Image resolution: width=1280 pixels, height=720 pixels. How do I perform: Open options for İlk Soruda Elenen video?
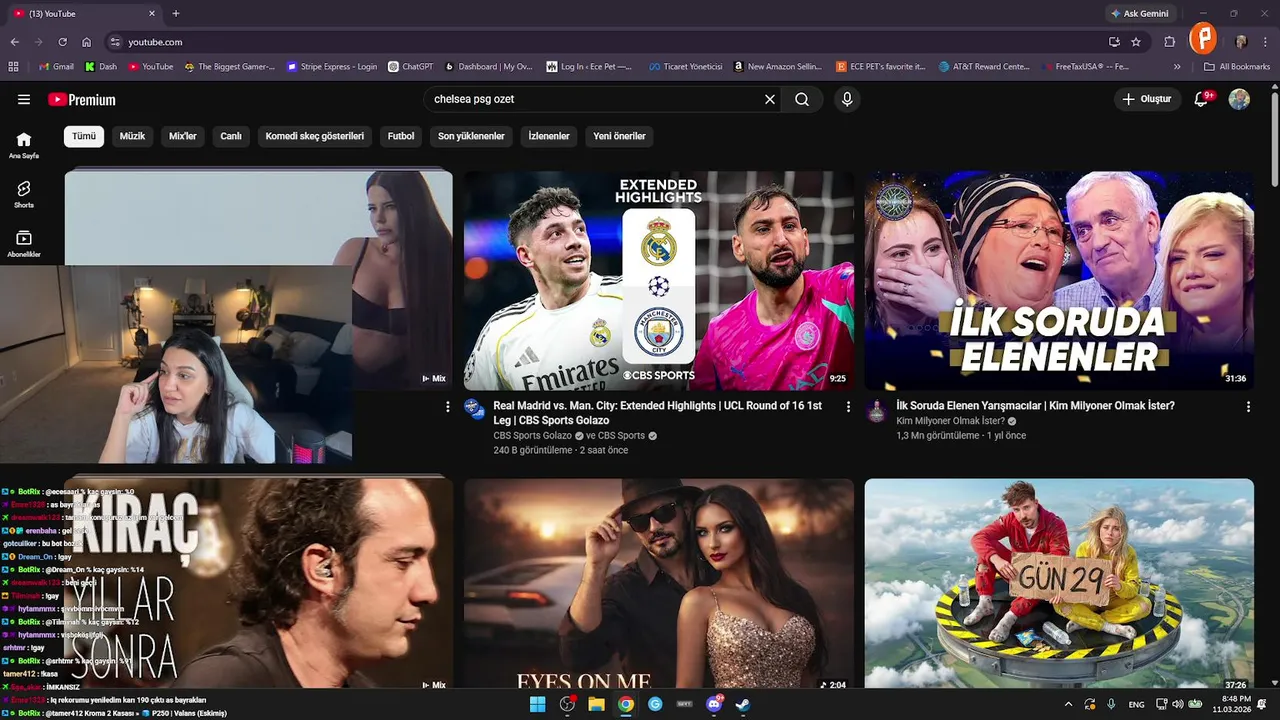[x=1248, y=407]
